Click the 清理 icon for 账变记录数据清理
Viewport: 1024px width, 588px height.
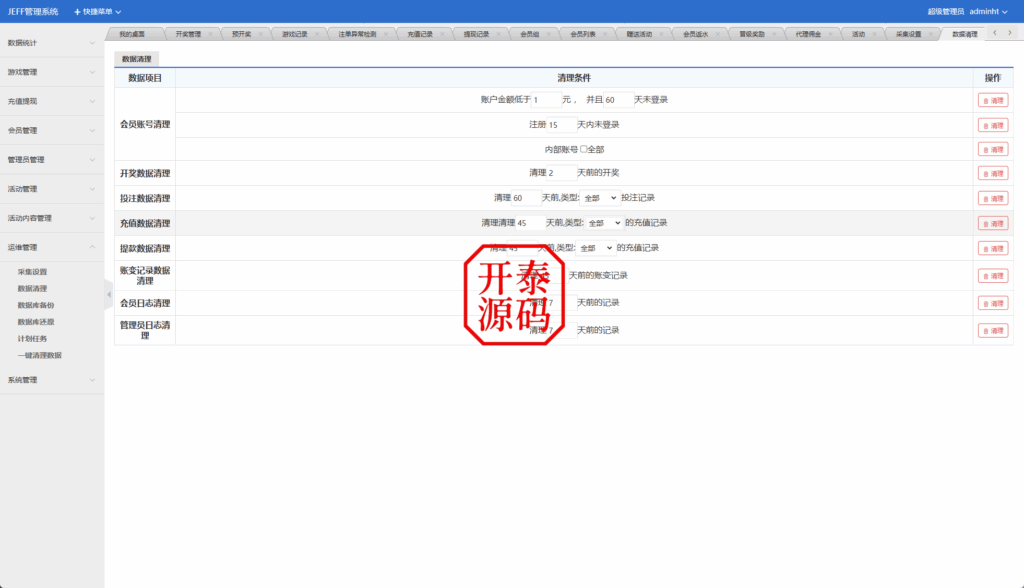[993, 276]
